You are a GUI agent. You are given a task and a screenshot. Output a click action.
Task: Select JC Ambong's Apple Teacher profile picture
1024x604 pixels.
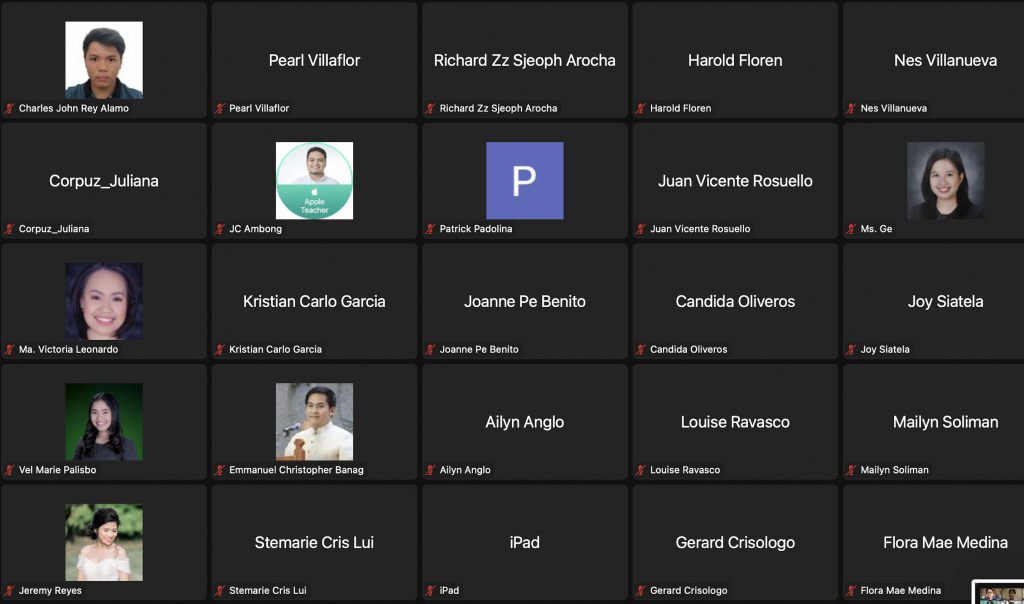tap(314, 181)
